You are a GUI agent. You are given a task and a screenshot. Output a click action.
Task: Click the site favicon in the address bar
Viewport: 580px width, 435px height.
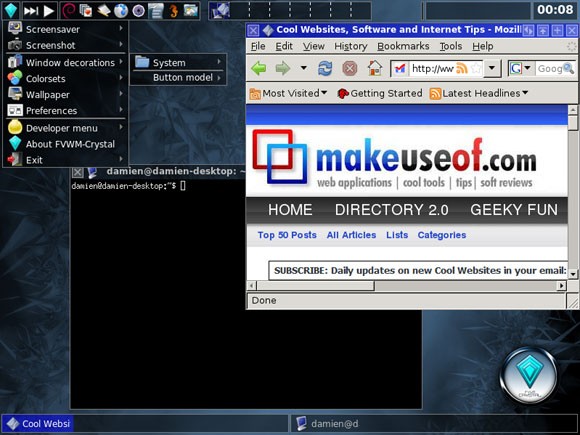pyautogui.click(x=400, y=68)
